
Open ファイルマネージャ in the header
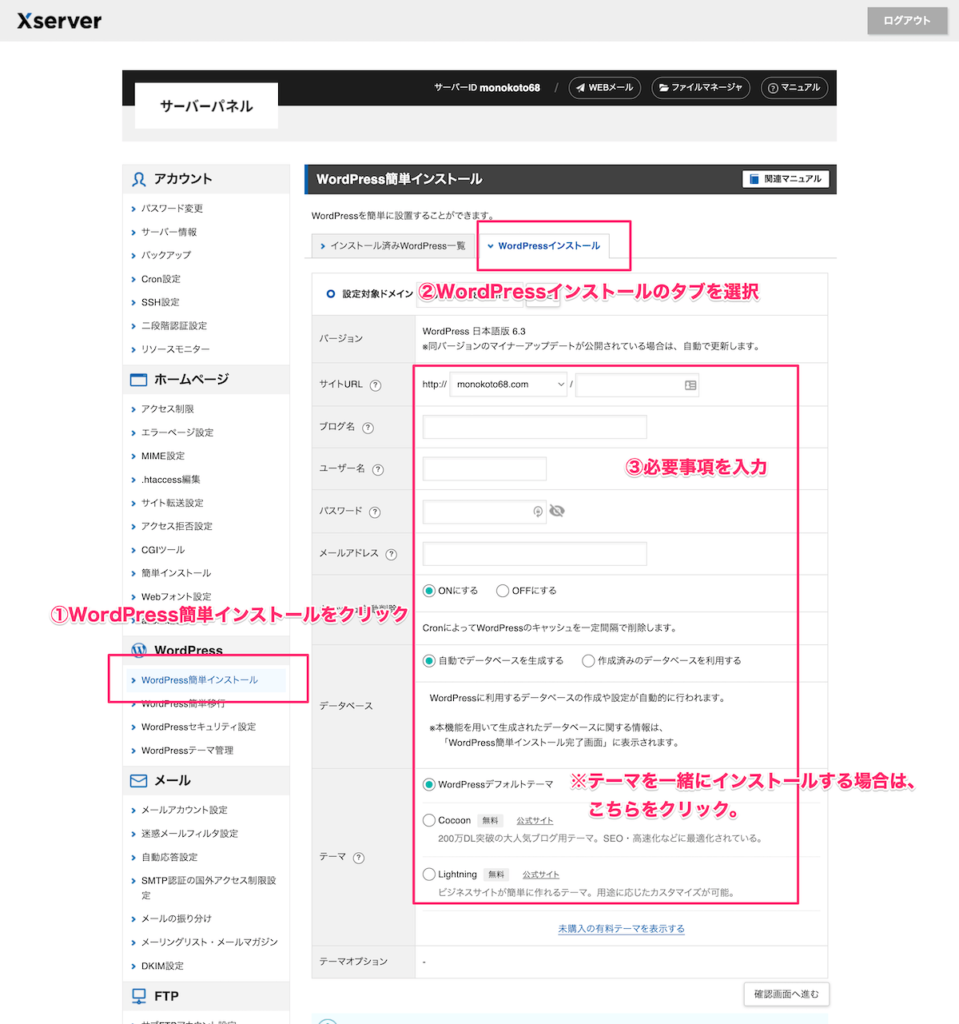702,88
